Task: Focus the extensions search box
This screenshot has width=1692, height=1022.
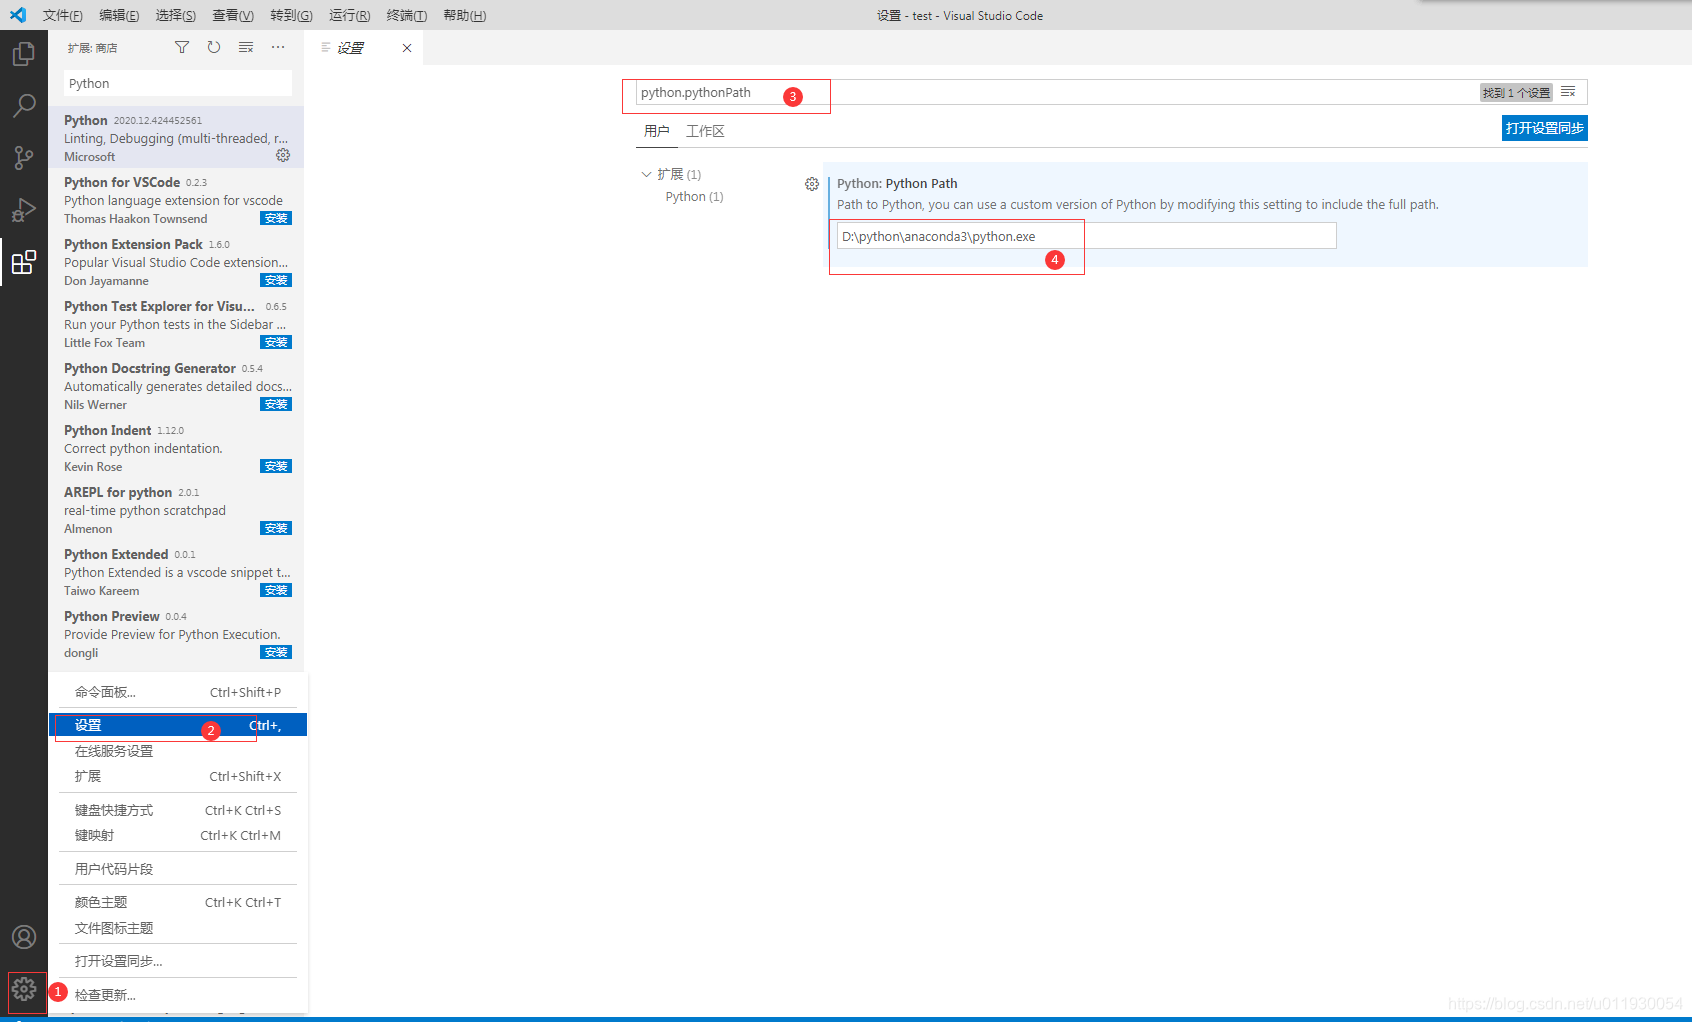Action: point(178,83)
